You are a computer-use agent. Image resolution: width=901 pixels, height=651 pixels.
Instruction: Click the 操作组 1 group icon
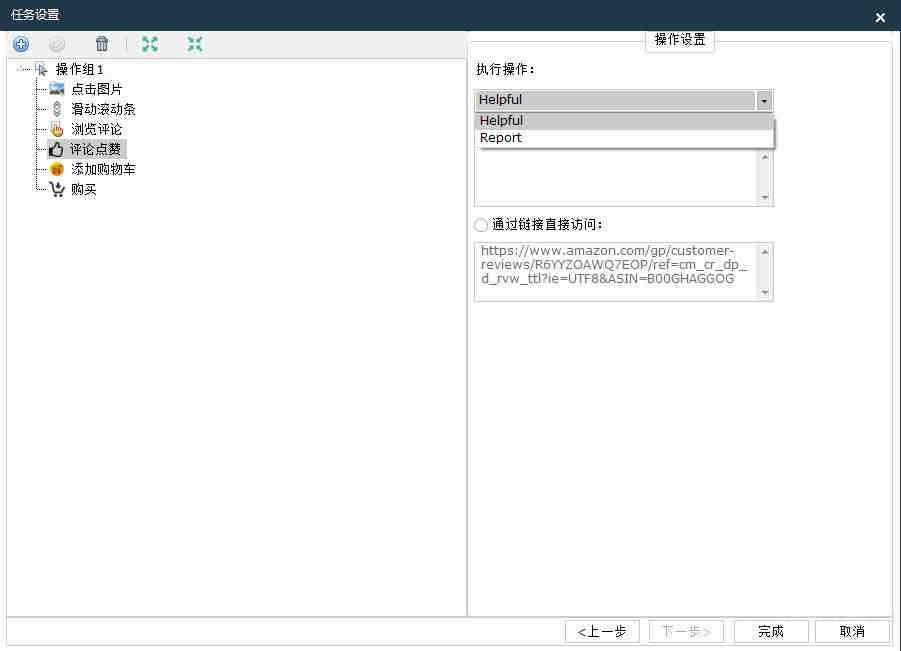tap(41, 70)
